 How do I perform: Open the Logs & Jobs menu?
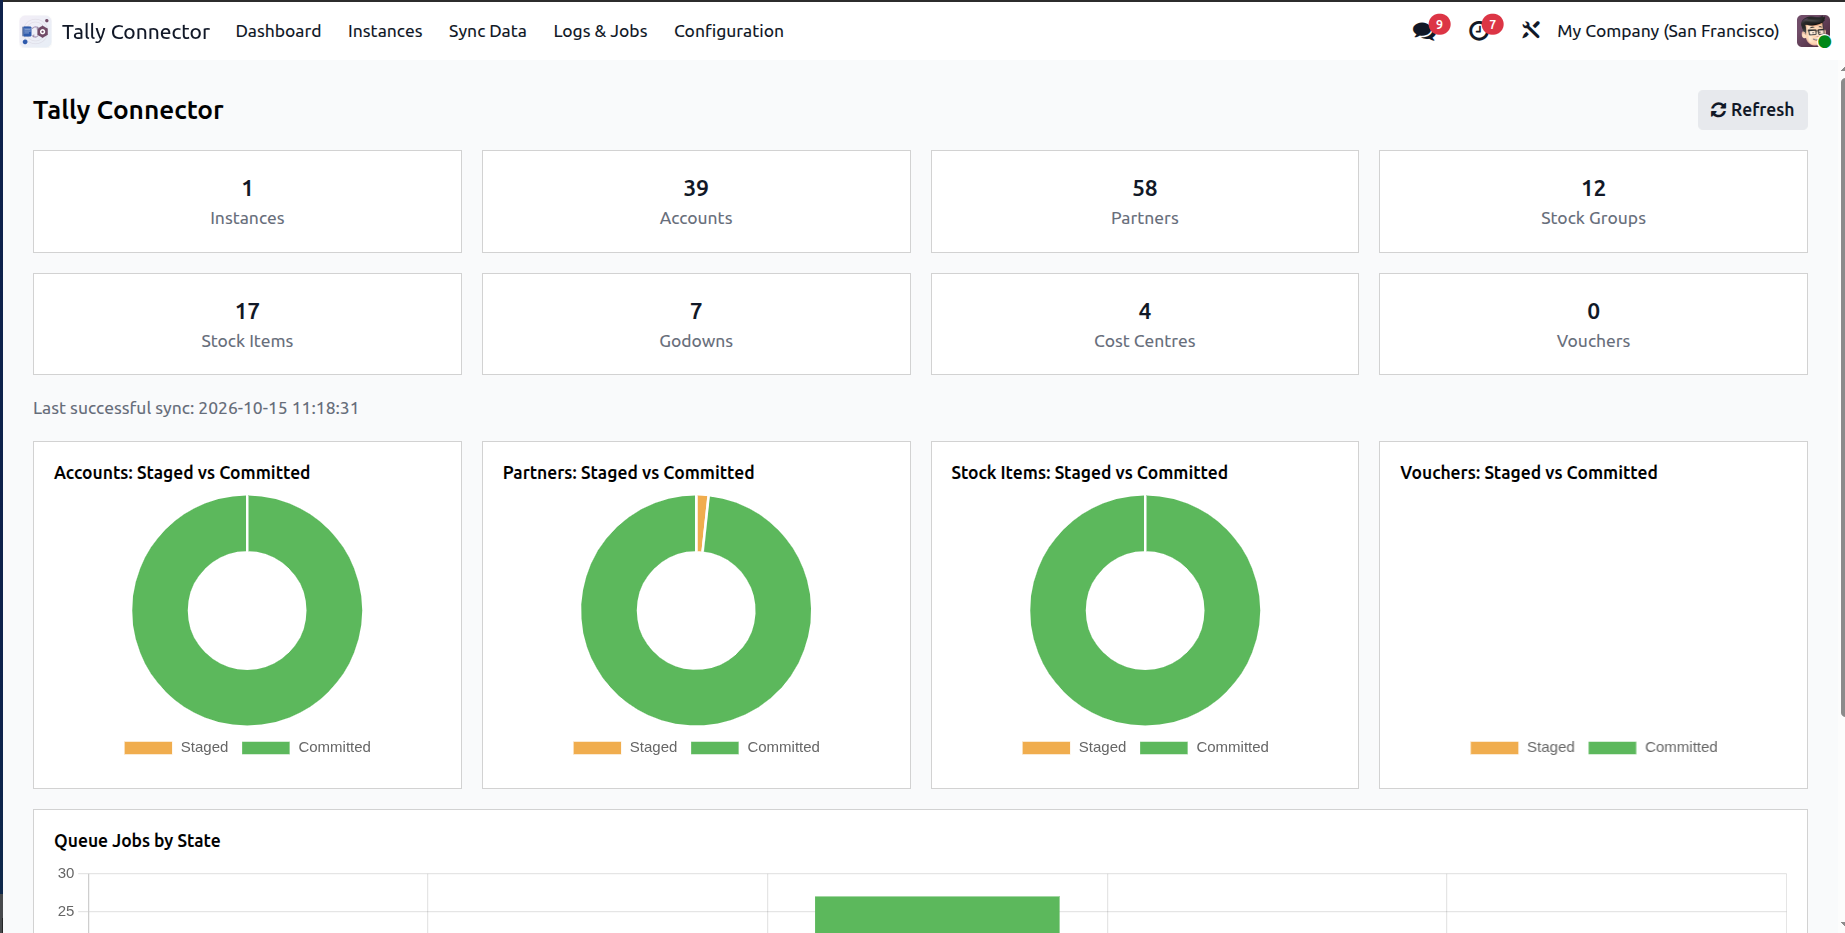(600, 31)
